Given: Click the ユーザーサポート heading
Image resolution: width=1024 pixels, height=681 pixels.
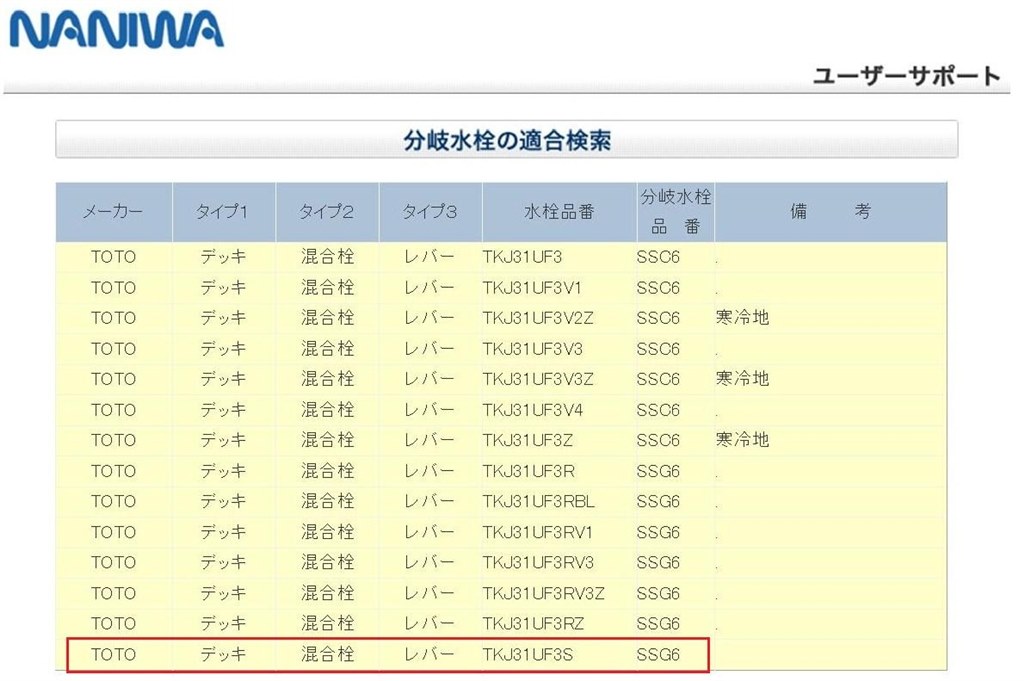Looking at the screenshot, I should point(906,76).
